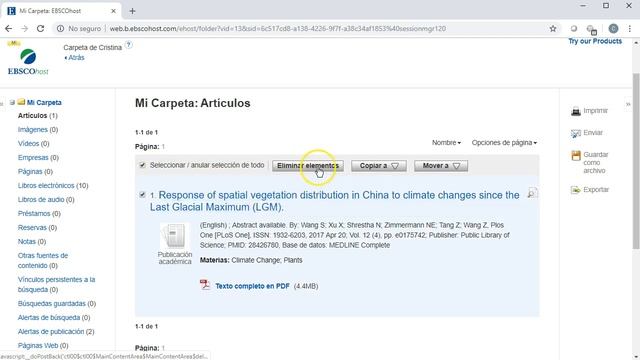The image size is (640, 360).
Task: Click the Eliminar elementos button
Action: (x=308, y=166)
